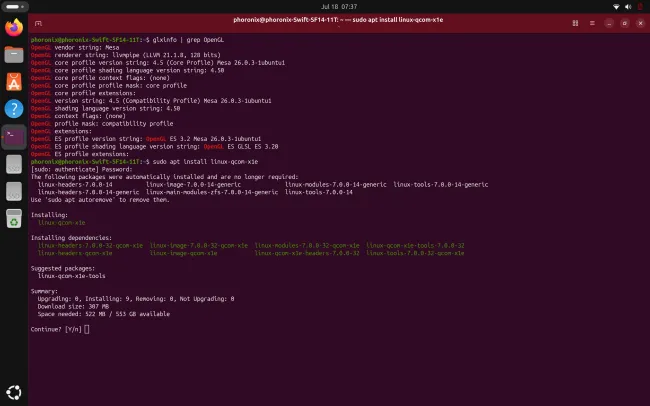This screenshot has width=650, height=406.
Task: Click the battery indicator in top bar
Action: click(x=640, y=7)
